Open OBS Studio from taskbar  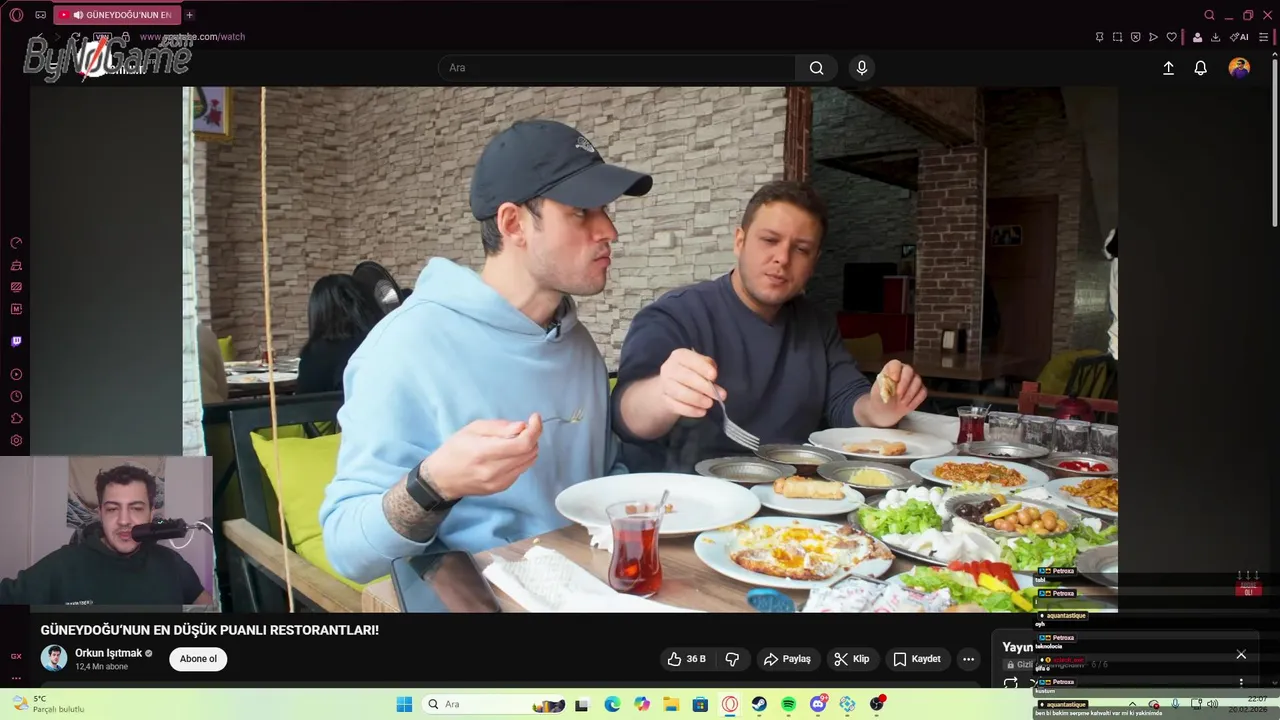click(877, 704)
